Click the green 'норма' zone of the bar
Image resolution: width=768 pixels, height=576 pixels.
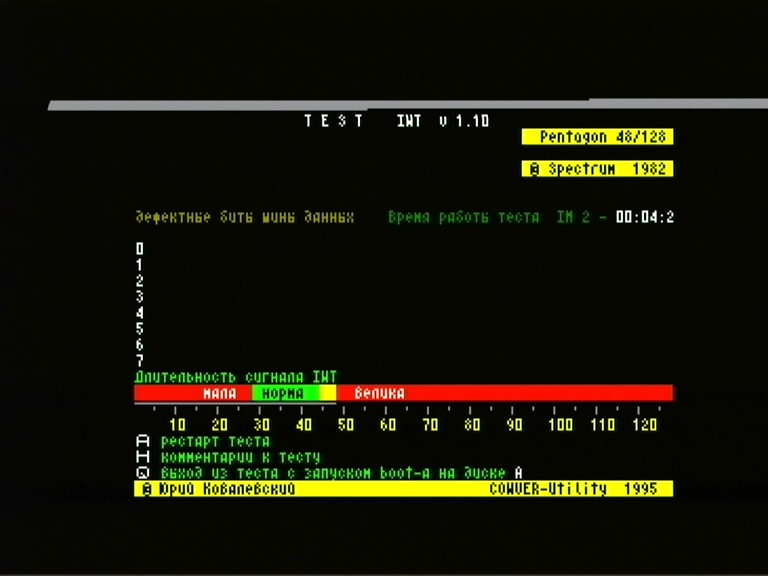(x=282, y=393)
